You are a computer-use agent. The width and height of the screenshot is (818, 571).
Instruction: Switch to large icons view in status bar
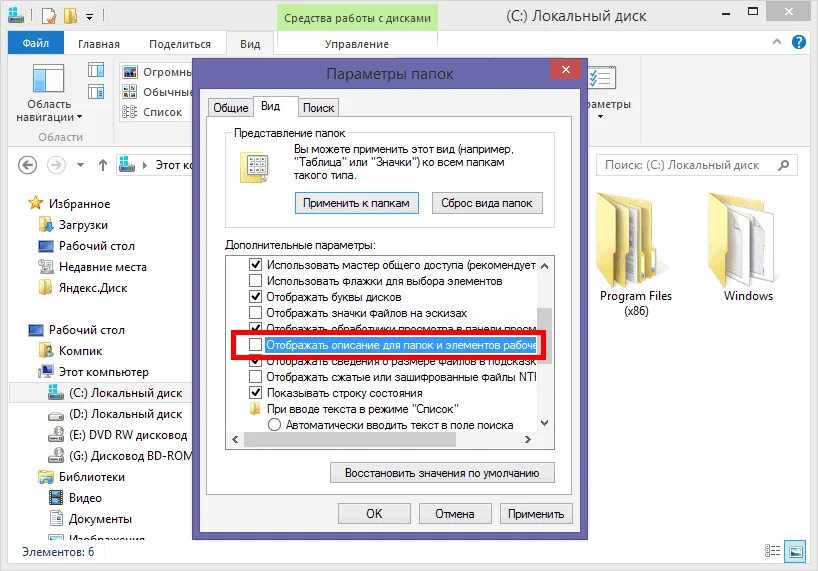point(796,551)
